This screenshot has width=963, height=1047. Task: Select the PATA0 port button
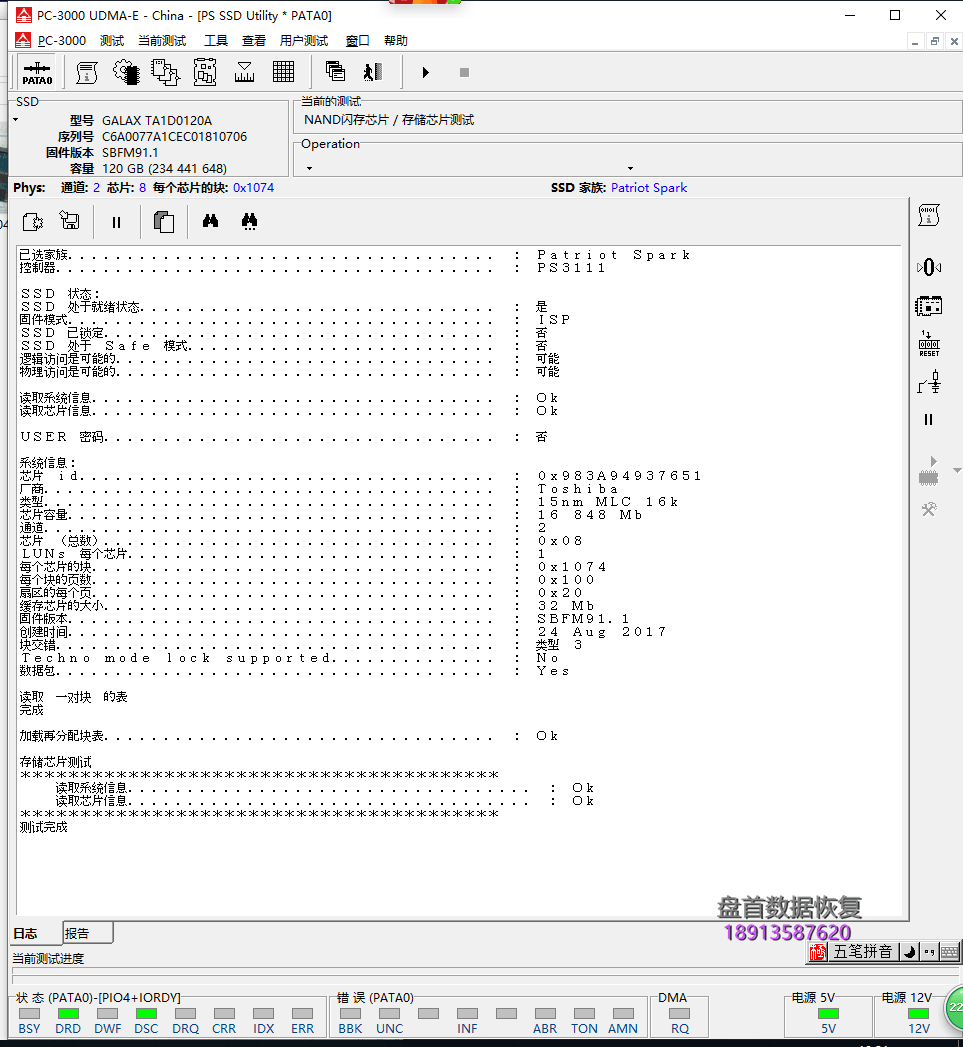[x=37, y=73]
